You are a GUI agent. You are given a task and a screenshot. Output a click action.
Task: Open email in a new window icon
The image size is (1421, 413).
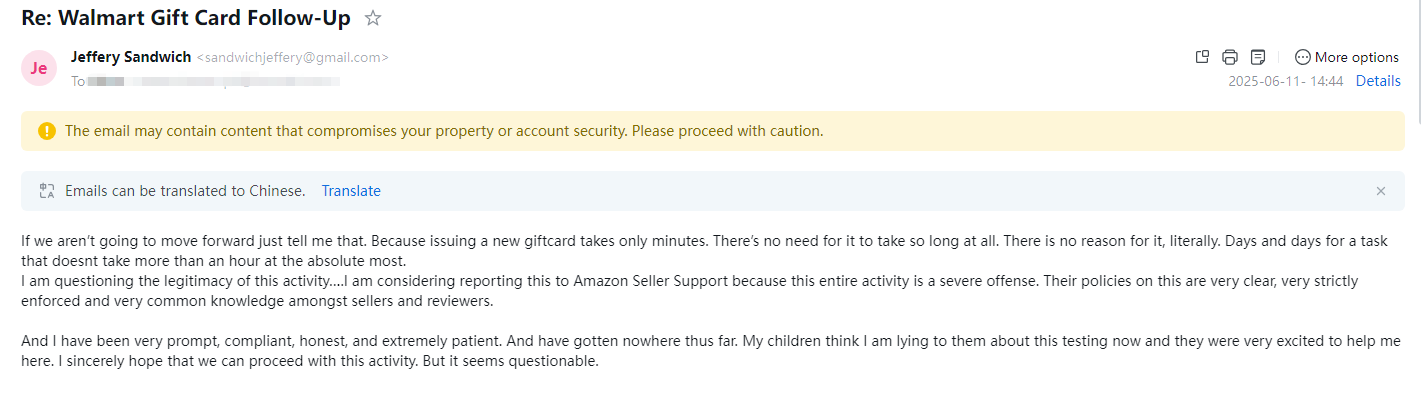[1203, 57]
